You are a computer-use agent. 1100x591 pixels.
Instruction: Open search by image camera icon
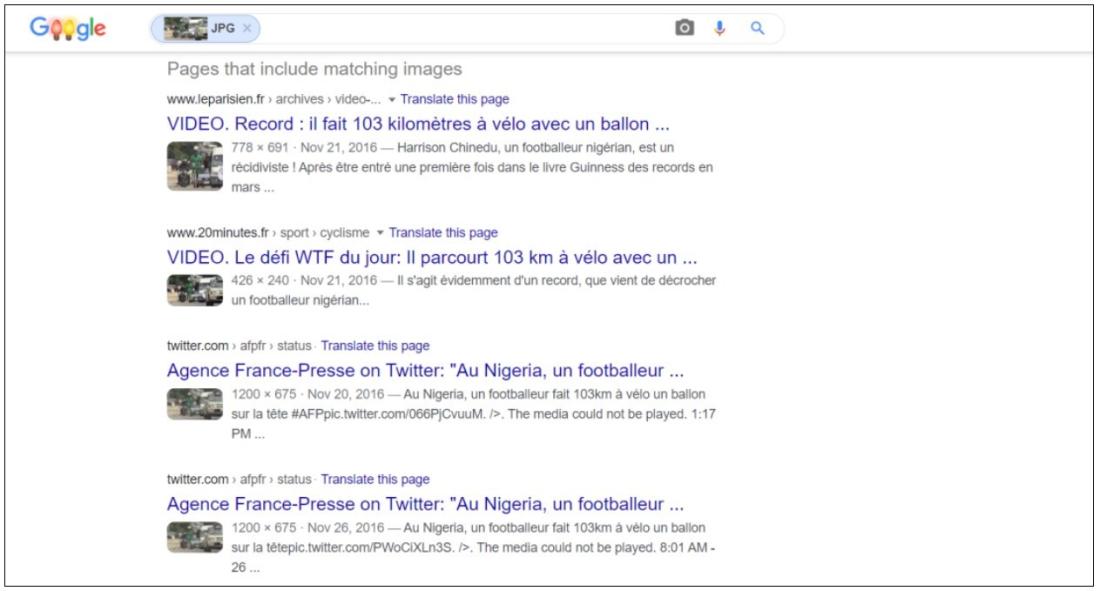(x=685, y=27)
